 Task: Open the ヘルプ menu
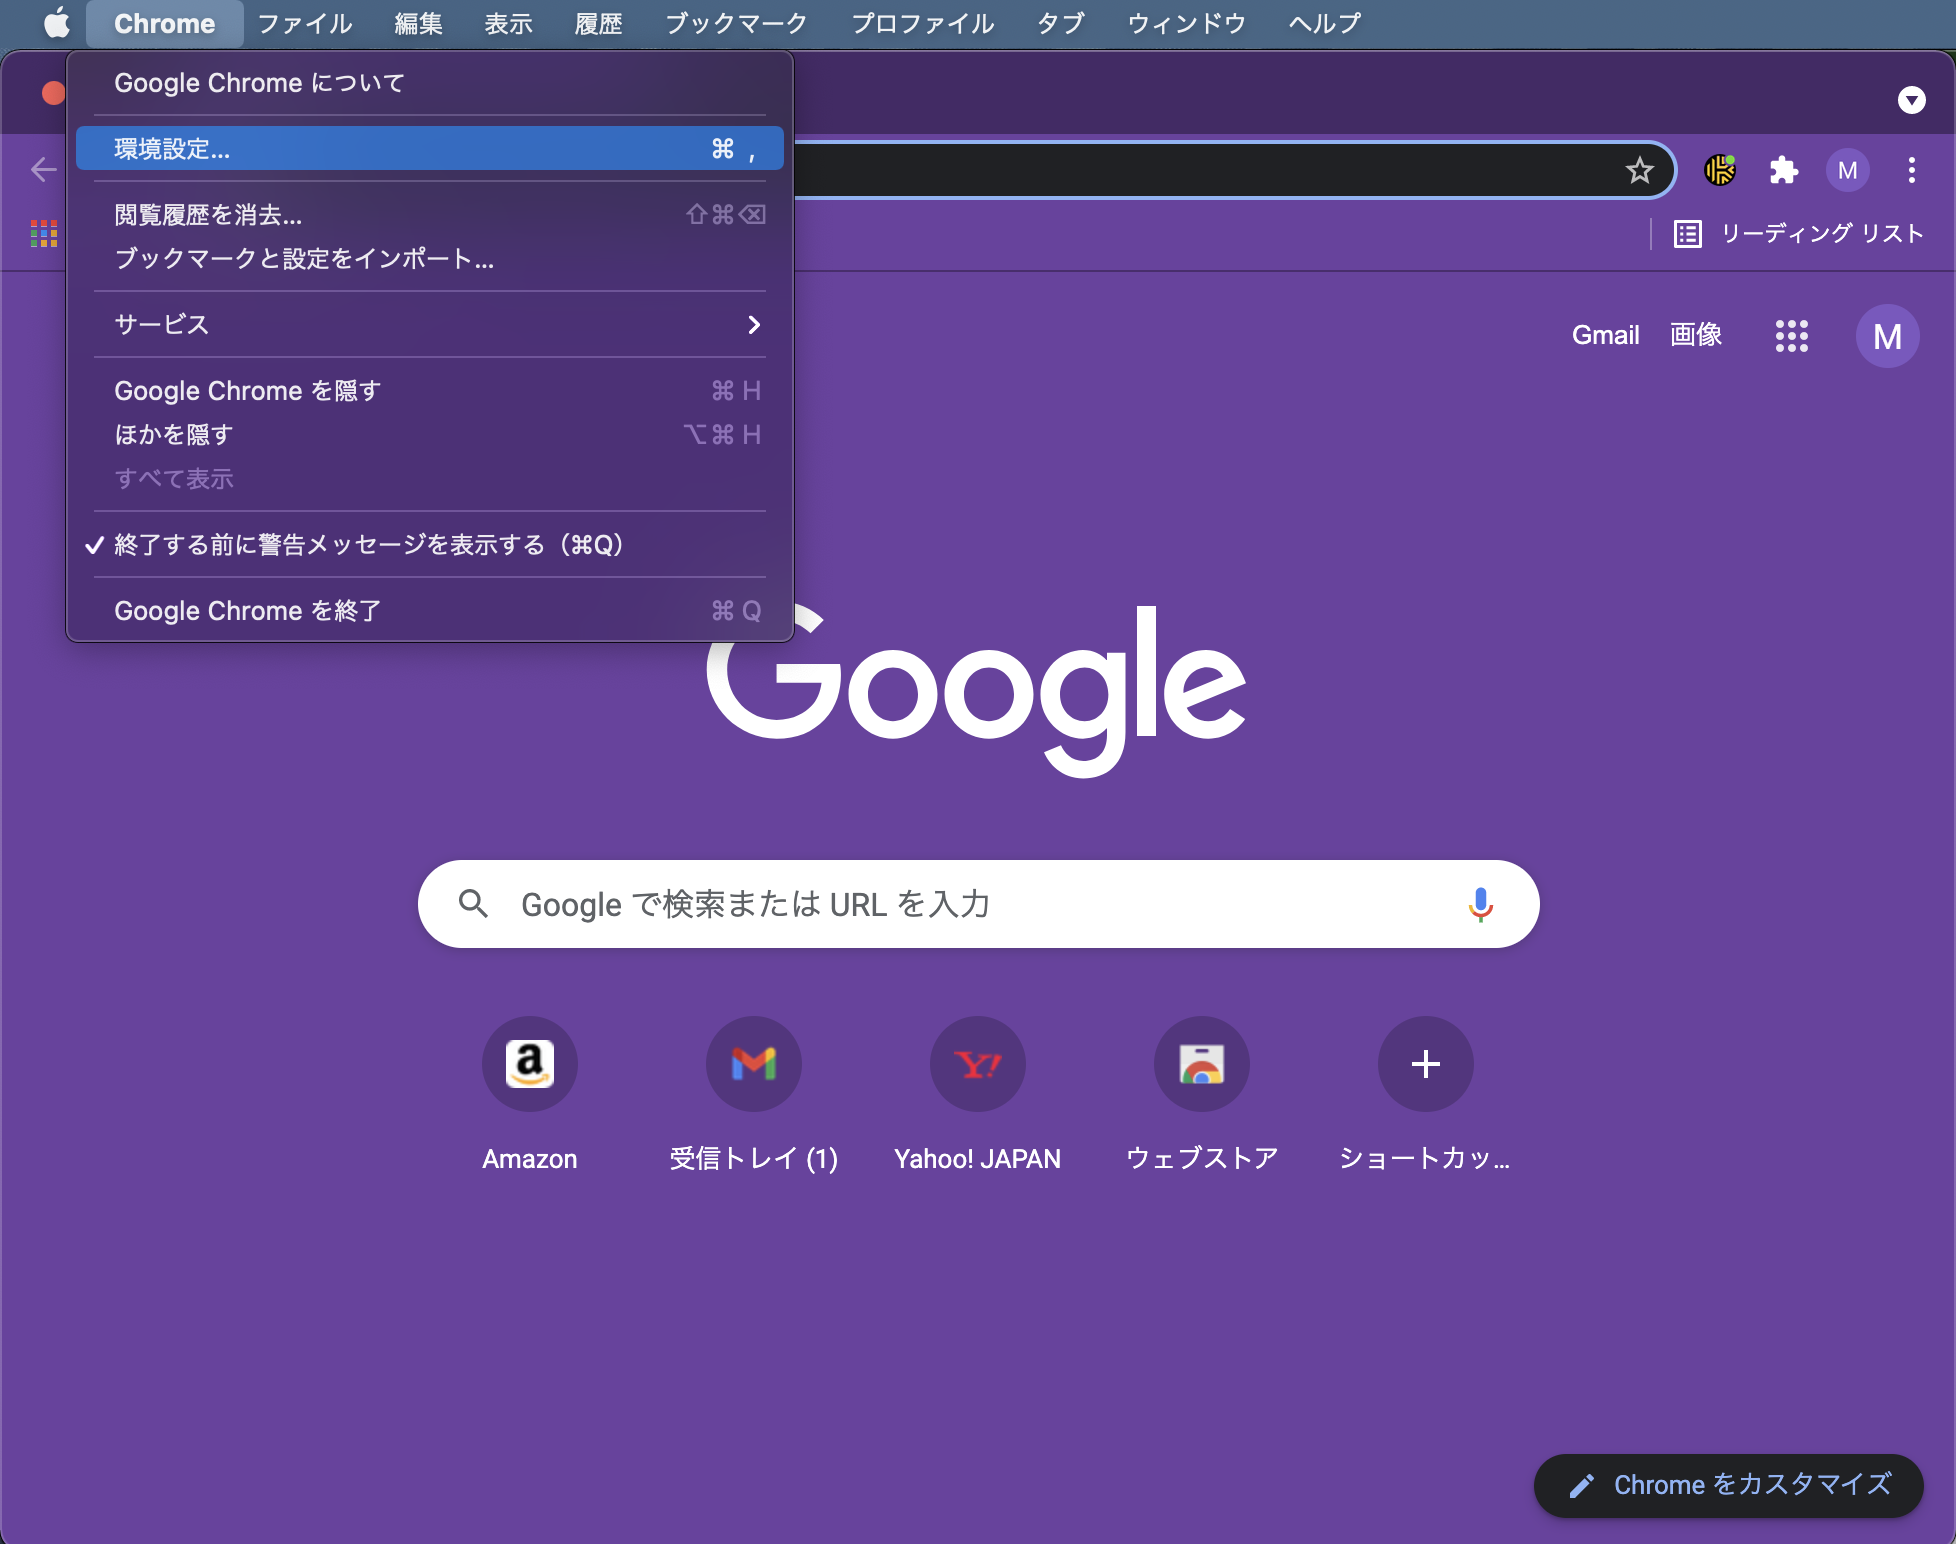tap(1323, 23)
